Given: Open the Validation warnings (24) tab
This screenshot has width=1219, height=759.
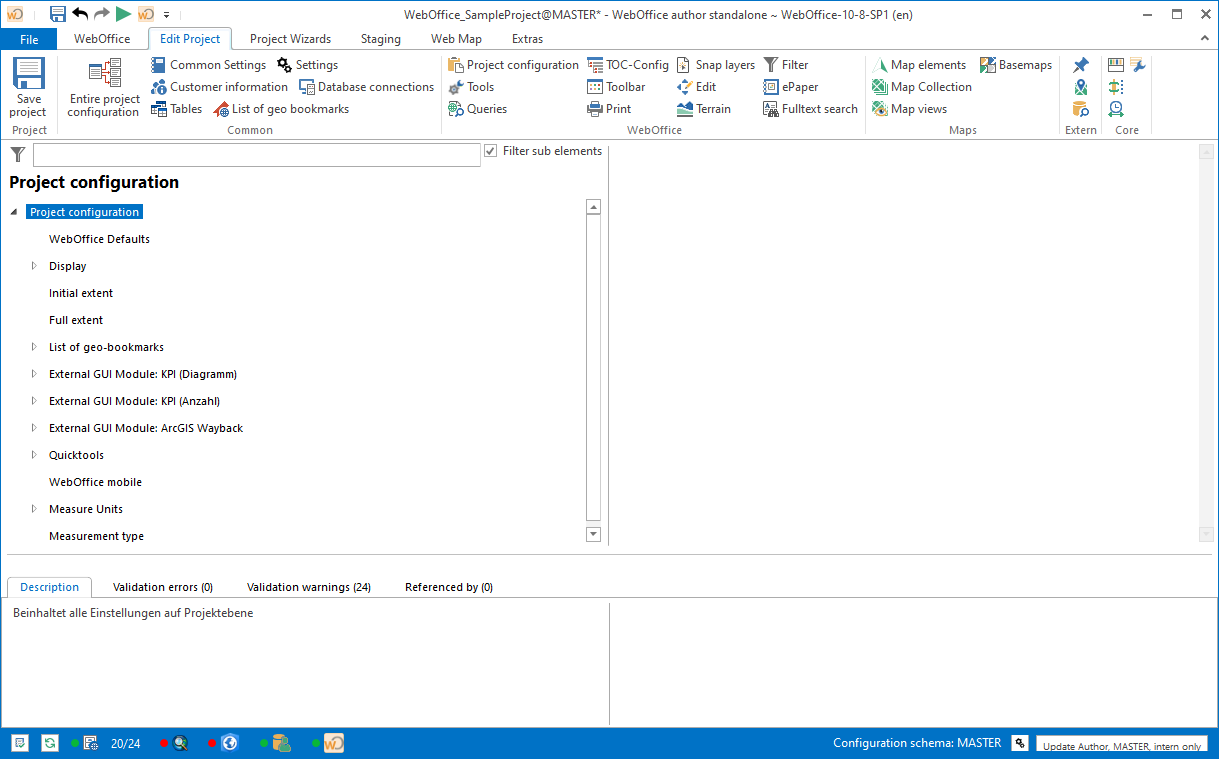Looking at the screenshot, I should coord(310,587).
